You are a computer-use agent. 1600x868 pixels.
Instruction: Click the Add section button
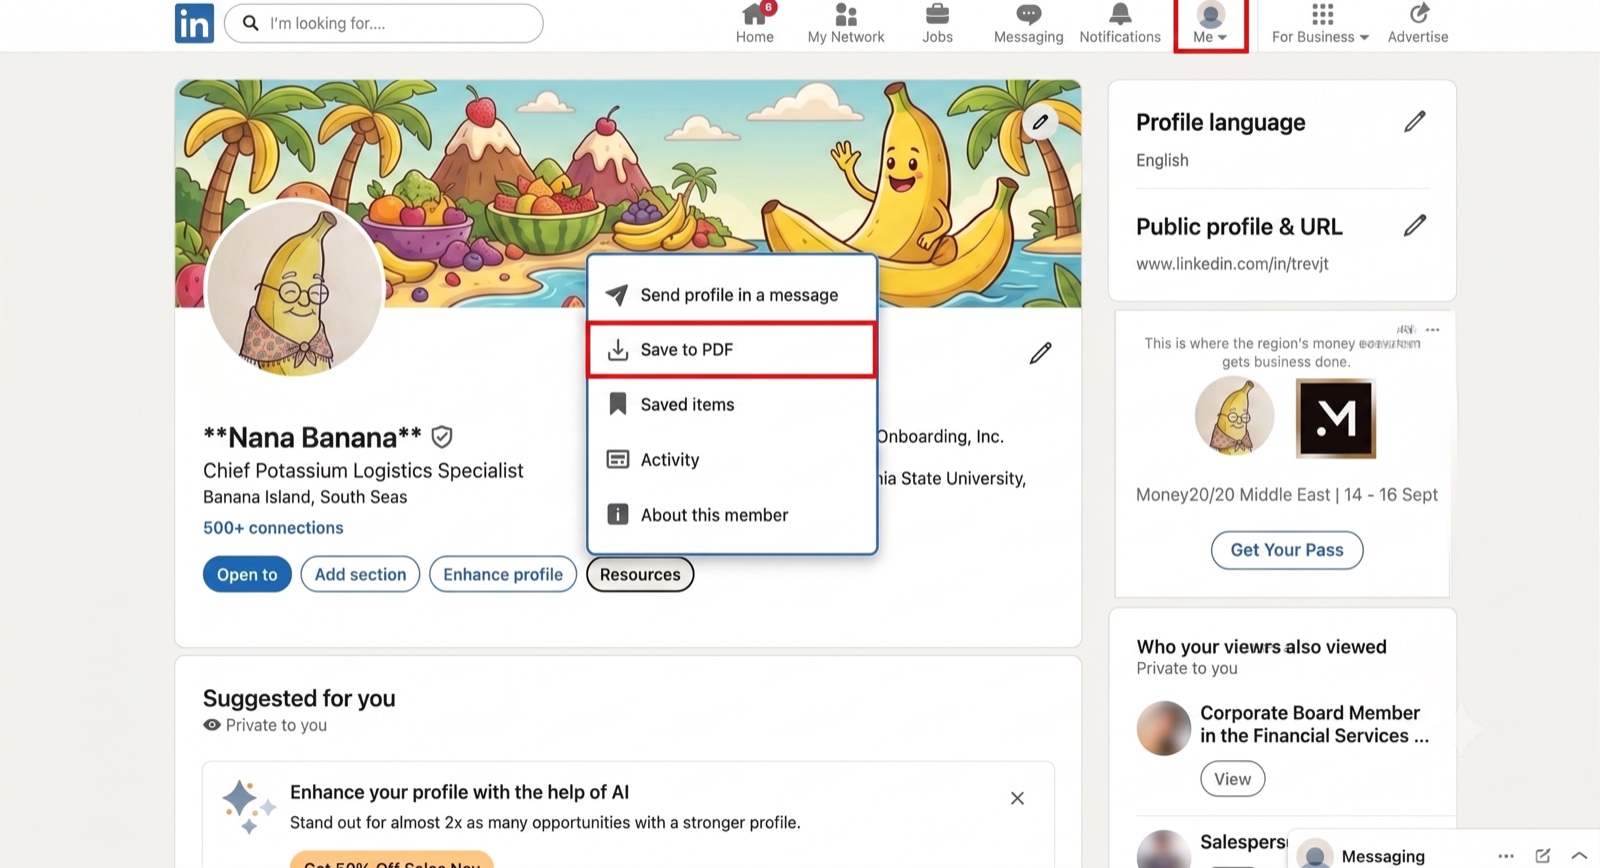[360, 574]
